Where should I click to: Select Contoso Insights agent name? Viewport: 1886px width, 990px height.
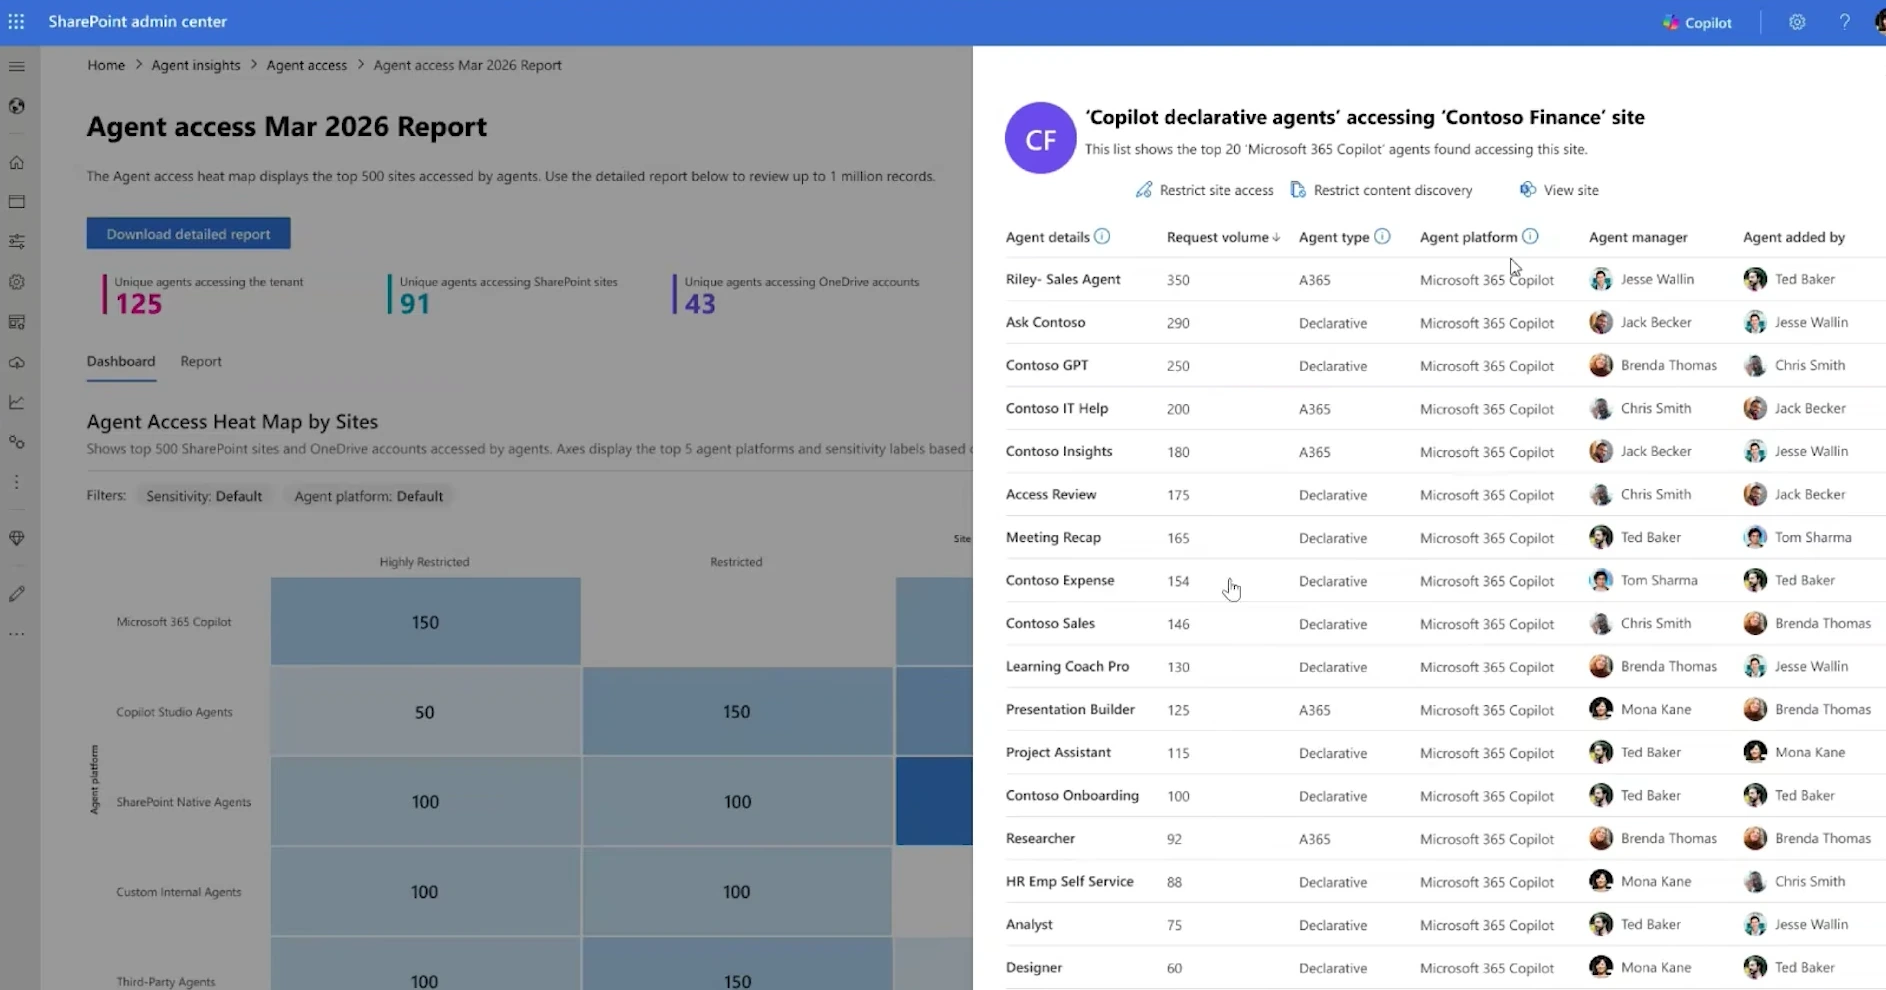(1059, 451)
